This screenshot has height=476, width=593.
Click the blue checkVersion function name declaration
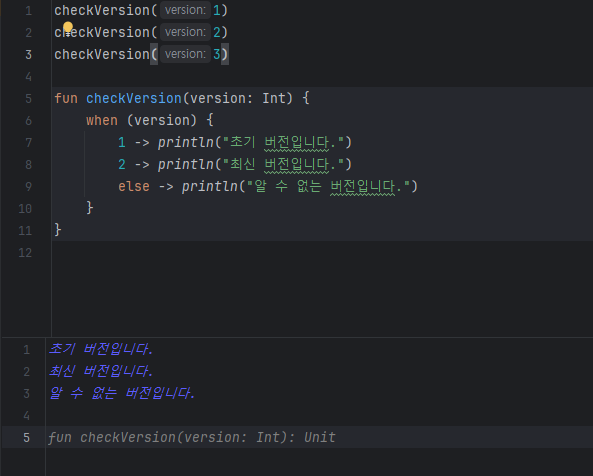point(134,98)
